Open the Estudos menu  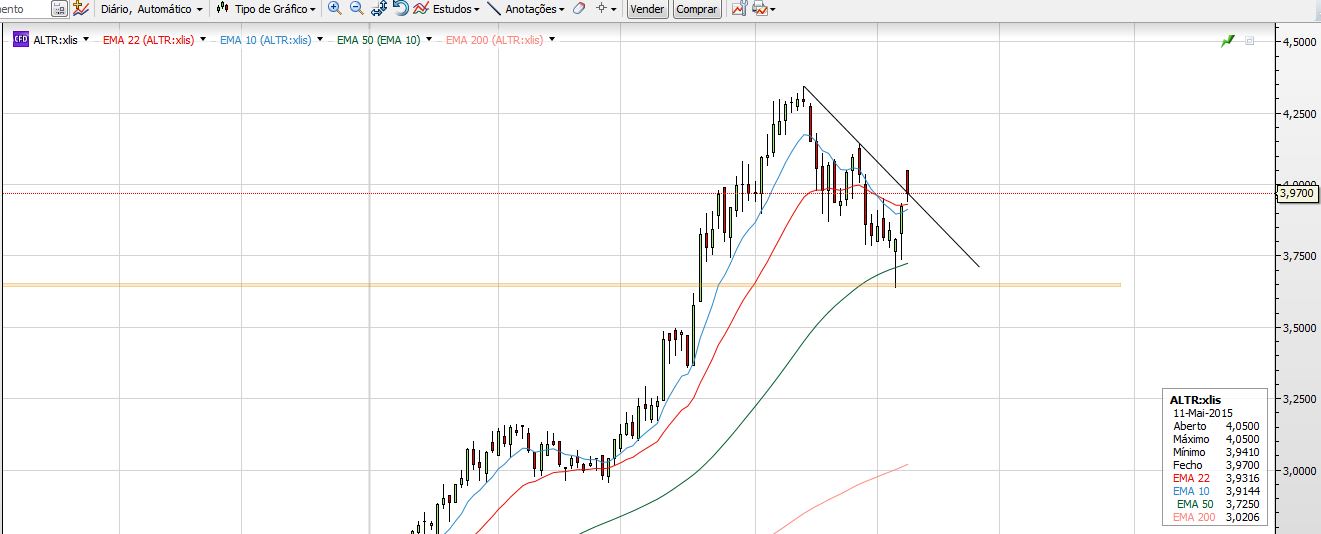pyautogui.click(x=455, y=9)
